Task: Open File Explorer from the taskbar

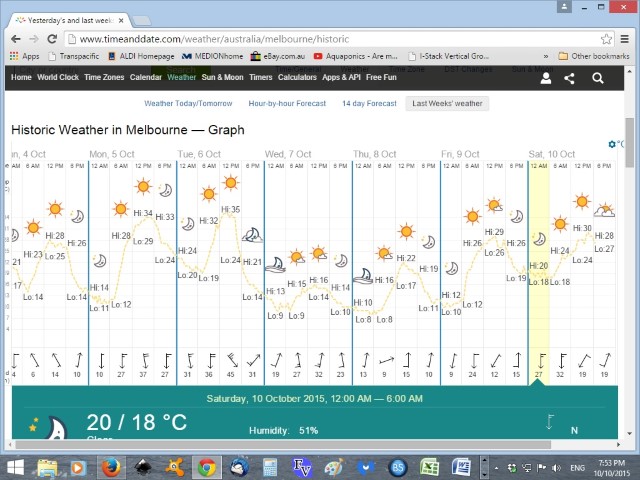Action: [x=47, y=467]
